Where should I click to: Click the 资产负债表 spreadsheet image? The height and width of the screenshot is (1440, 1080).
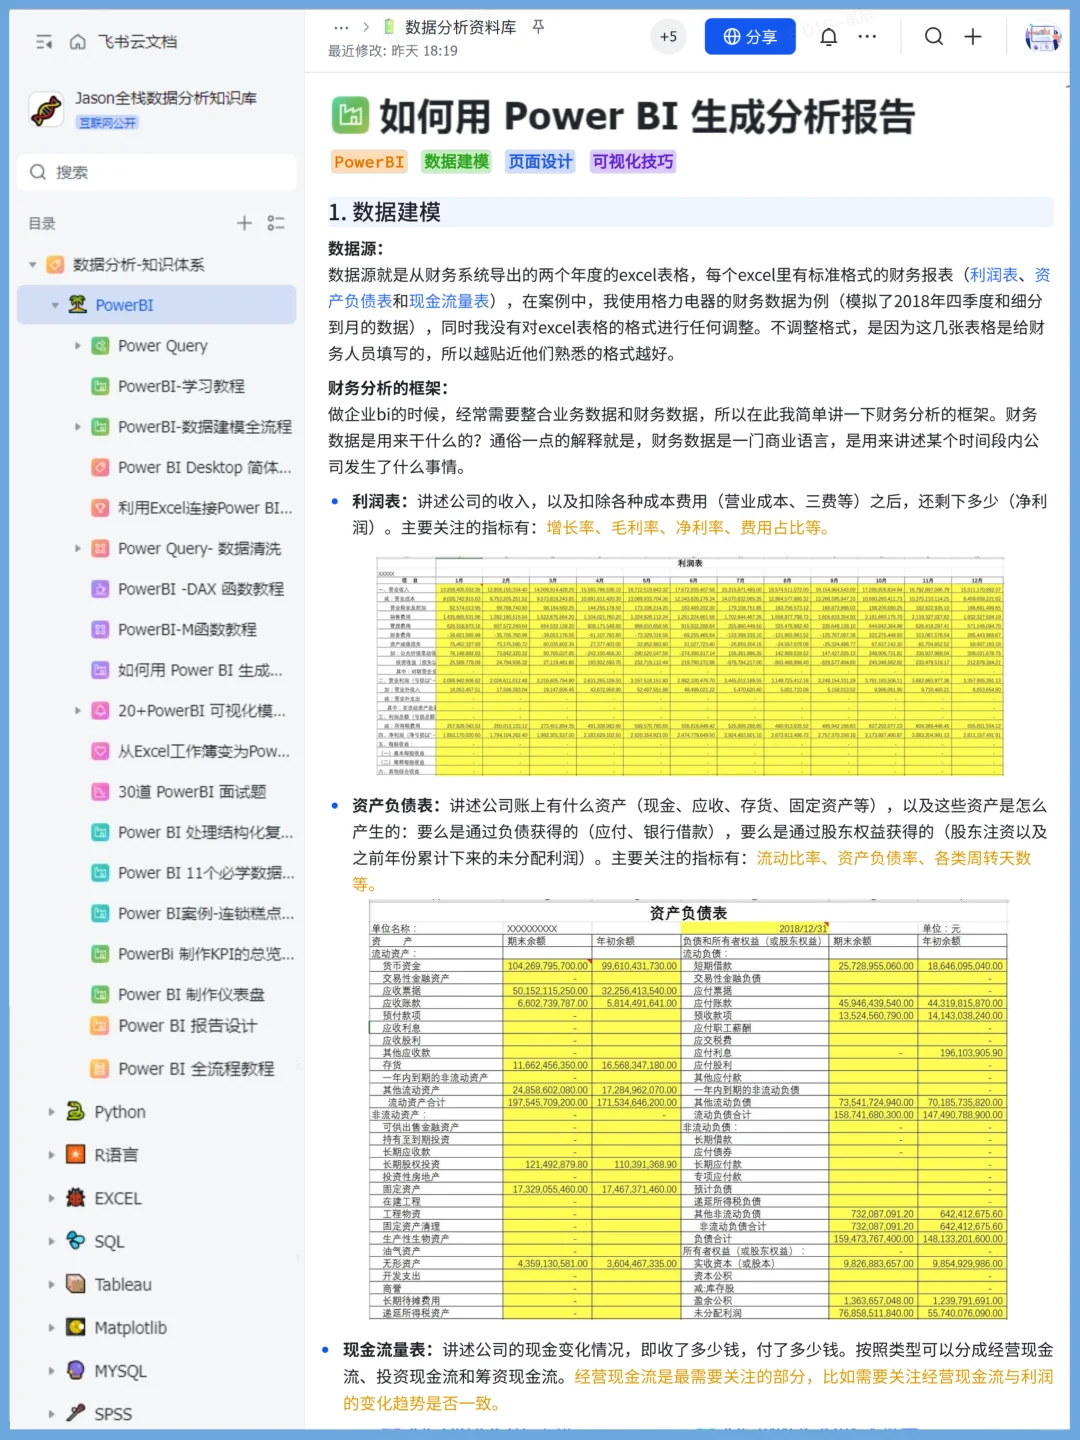[690, 1110]
